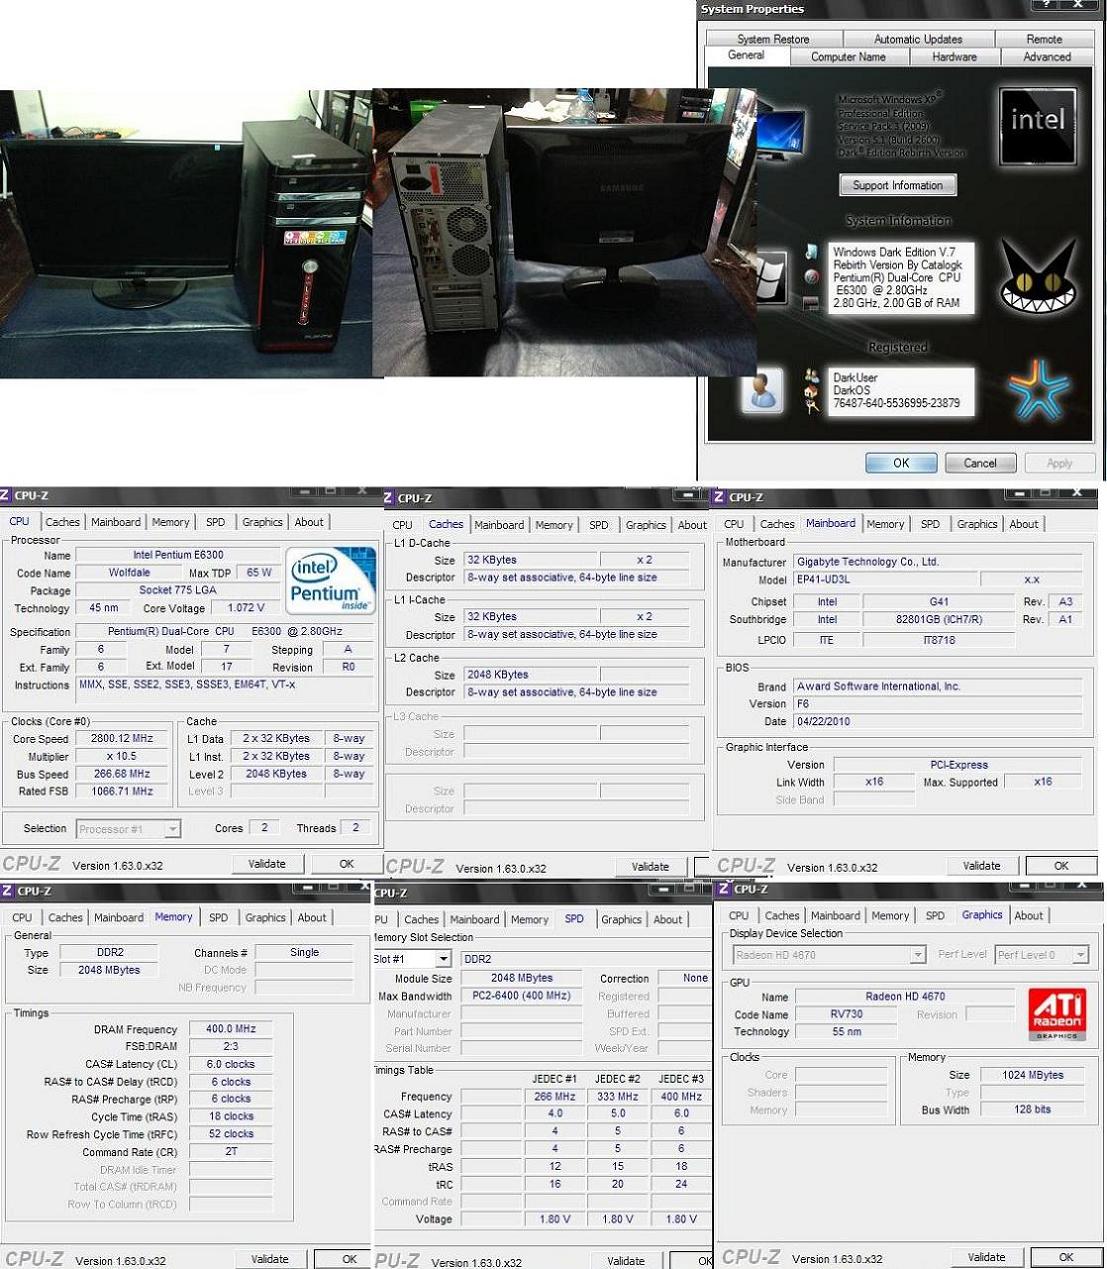Click the BIOS Brand Award Software International, Inc.

click(938, 687)
